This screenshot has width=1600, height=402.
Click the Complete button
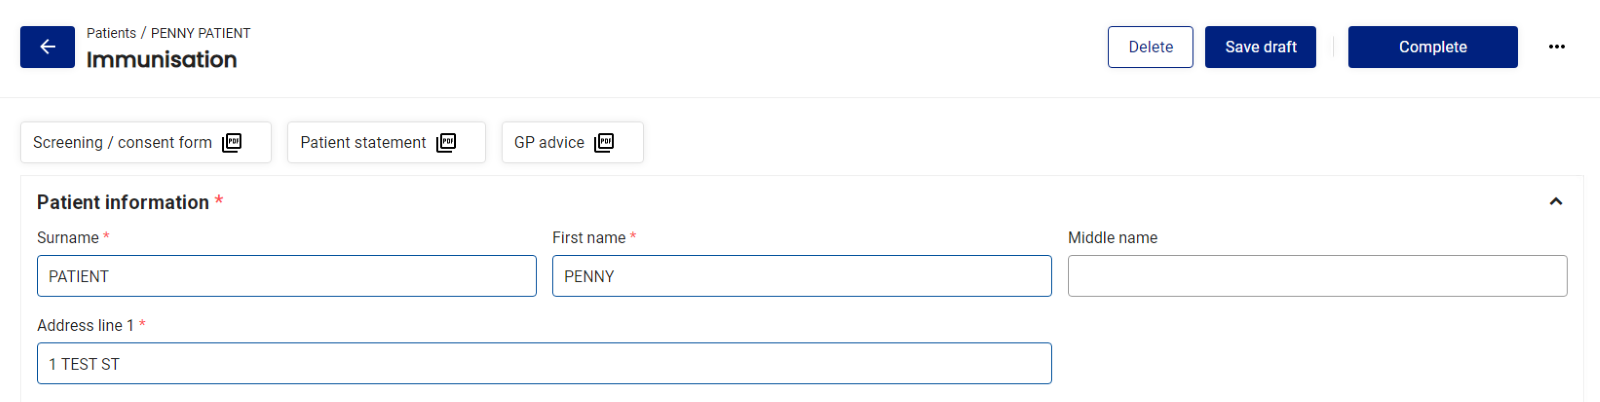tap(1432, 47)
